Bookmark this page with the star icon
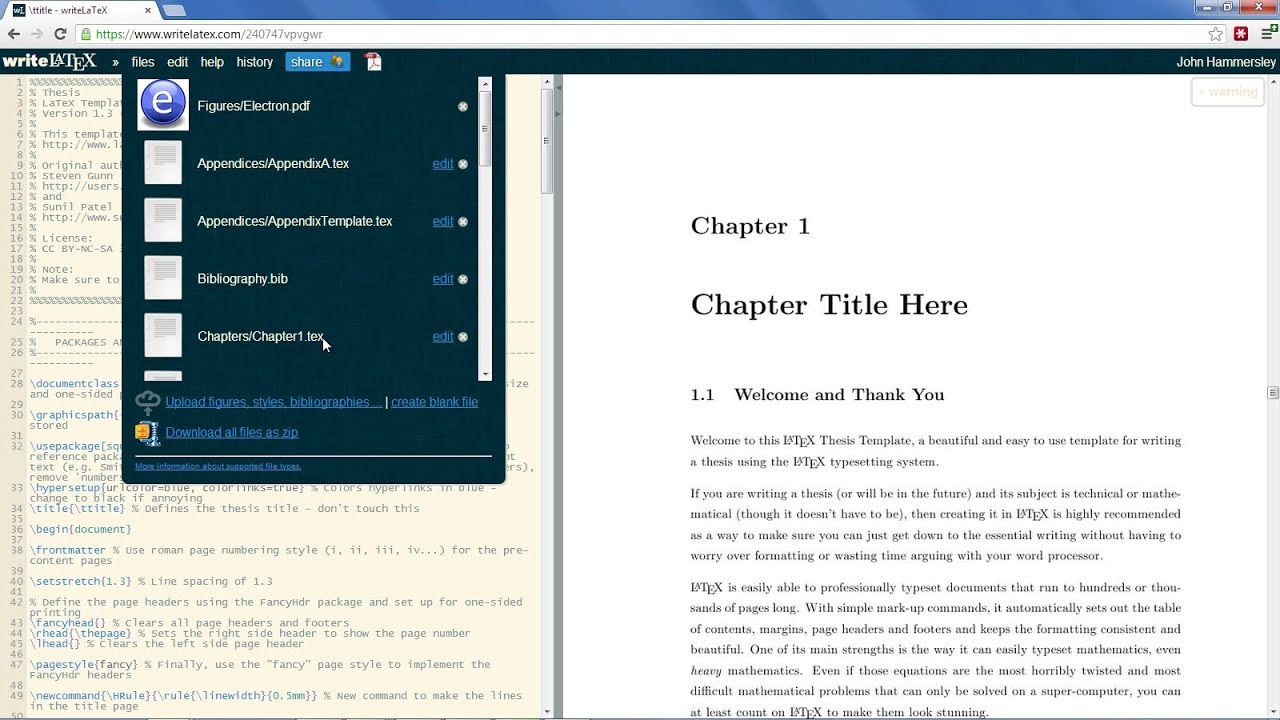Viewport: 1280px width, 720px height. click(x=1215, y=34)
